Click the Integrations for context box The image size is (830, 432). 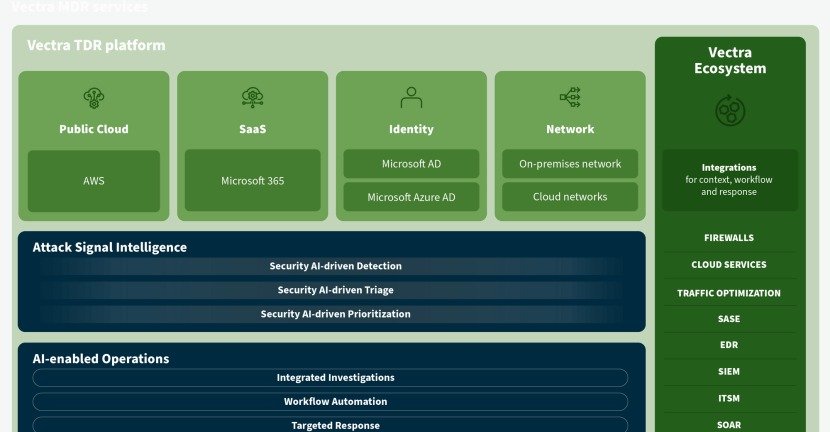[x=730, y=180]
